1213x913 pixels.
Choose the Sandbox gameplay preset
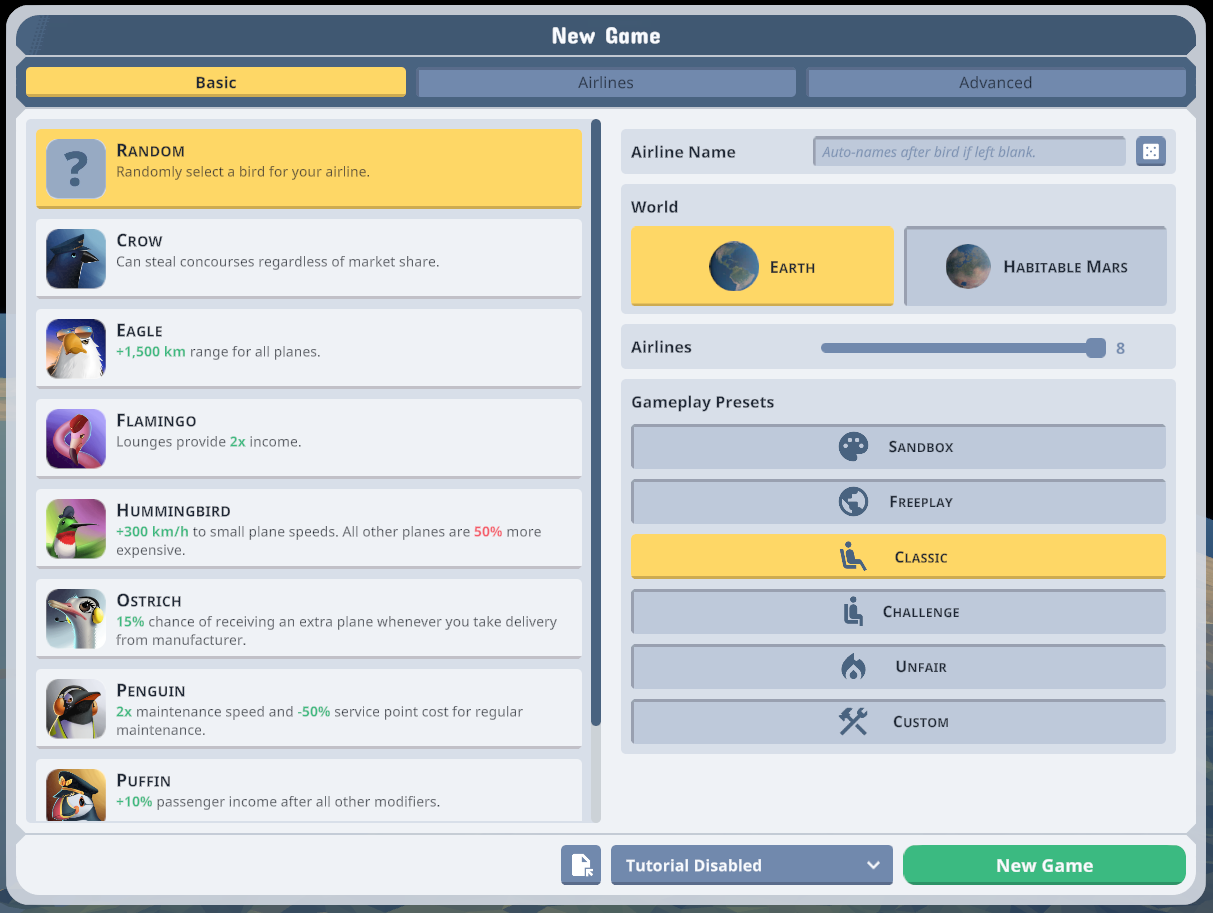[898, 447]
